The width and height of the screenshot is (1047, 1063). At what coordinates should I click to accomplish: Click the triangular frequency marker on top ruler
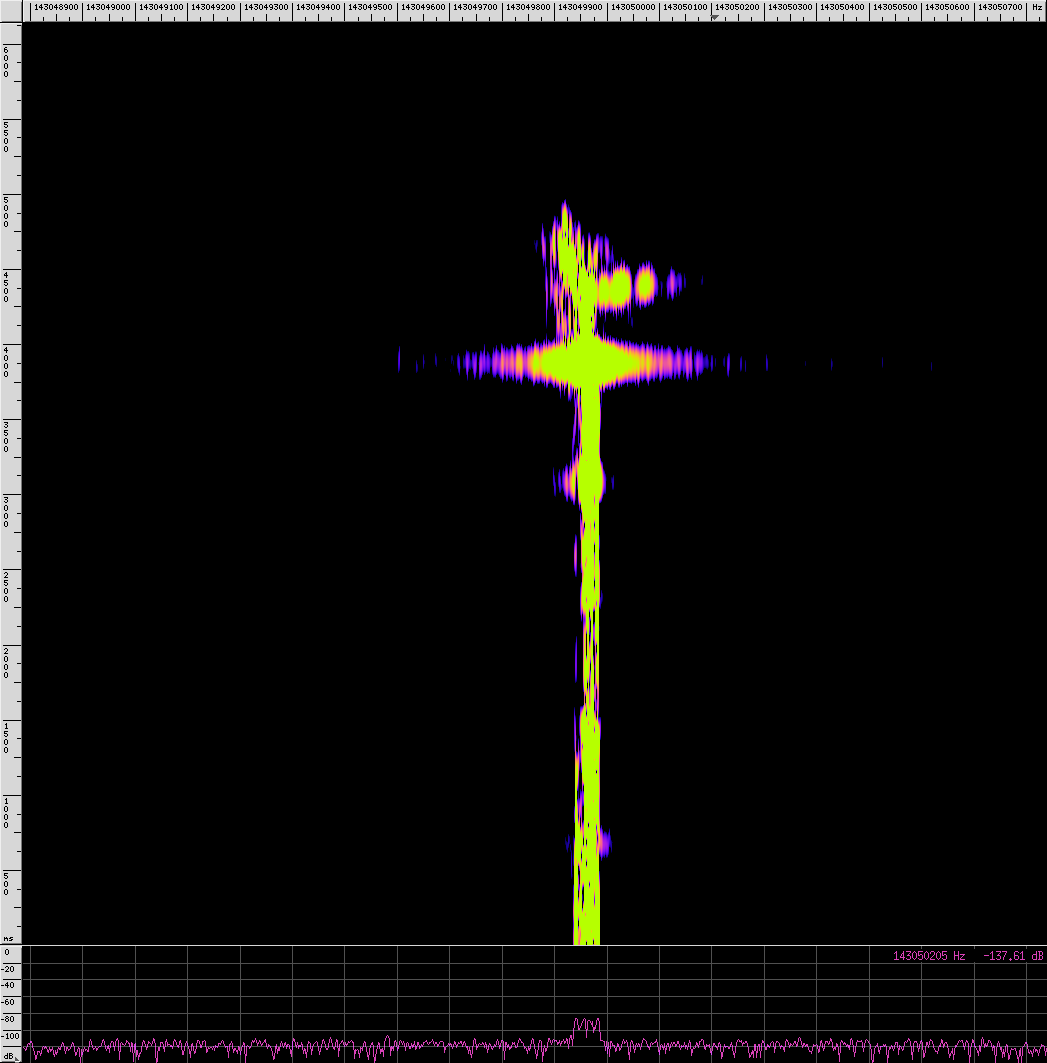tap(714, 18)
